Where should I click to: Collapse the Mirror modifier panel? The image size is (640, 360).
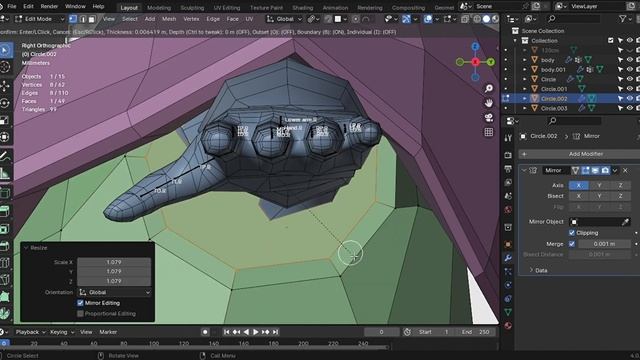pos(524,170)
